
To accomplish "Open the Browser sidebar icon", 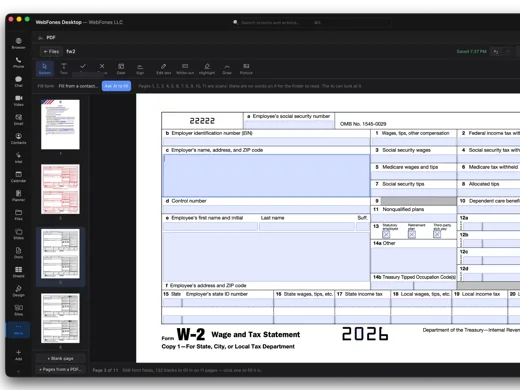I will pyautogui.click(x=18, y=43).
